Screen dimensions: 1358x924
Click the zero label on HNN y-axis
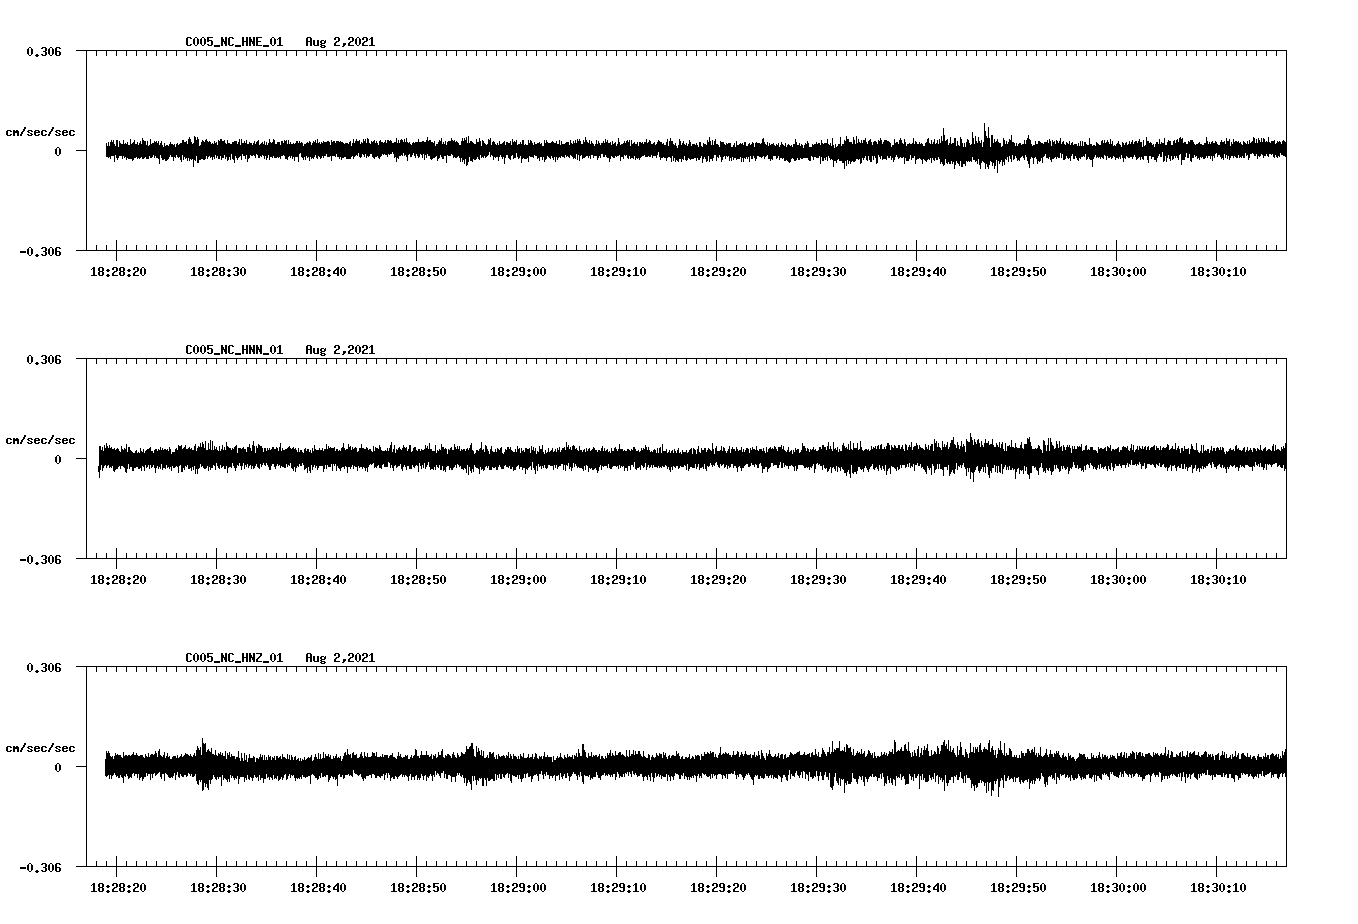tap(58, 459)
